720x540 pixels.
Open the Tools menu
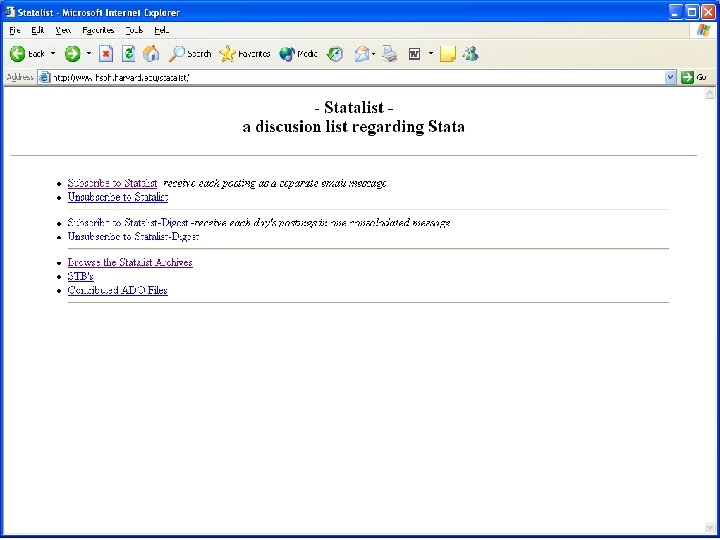tap(134, 30)
